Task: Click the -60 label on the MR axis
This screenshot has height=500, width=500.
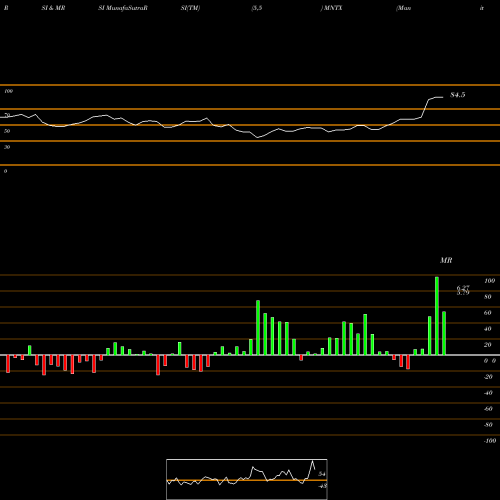Action: pyautogui.click(x=488, y=409)
